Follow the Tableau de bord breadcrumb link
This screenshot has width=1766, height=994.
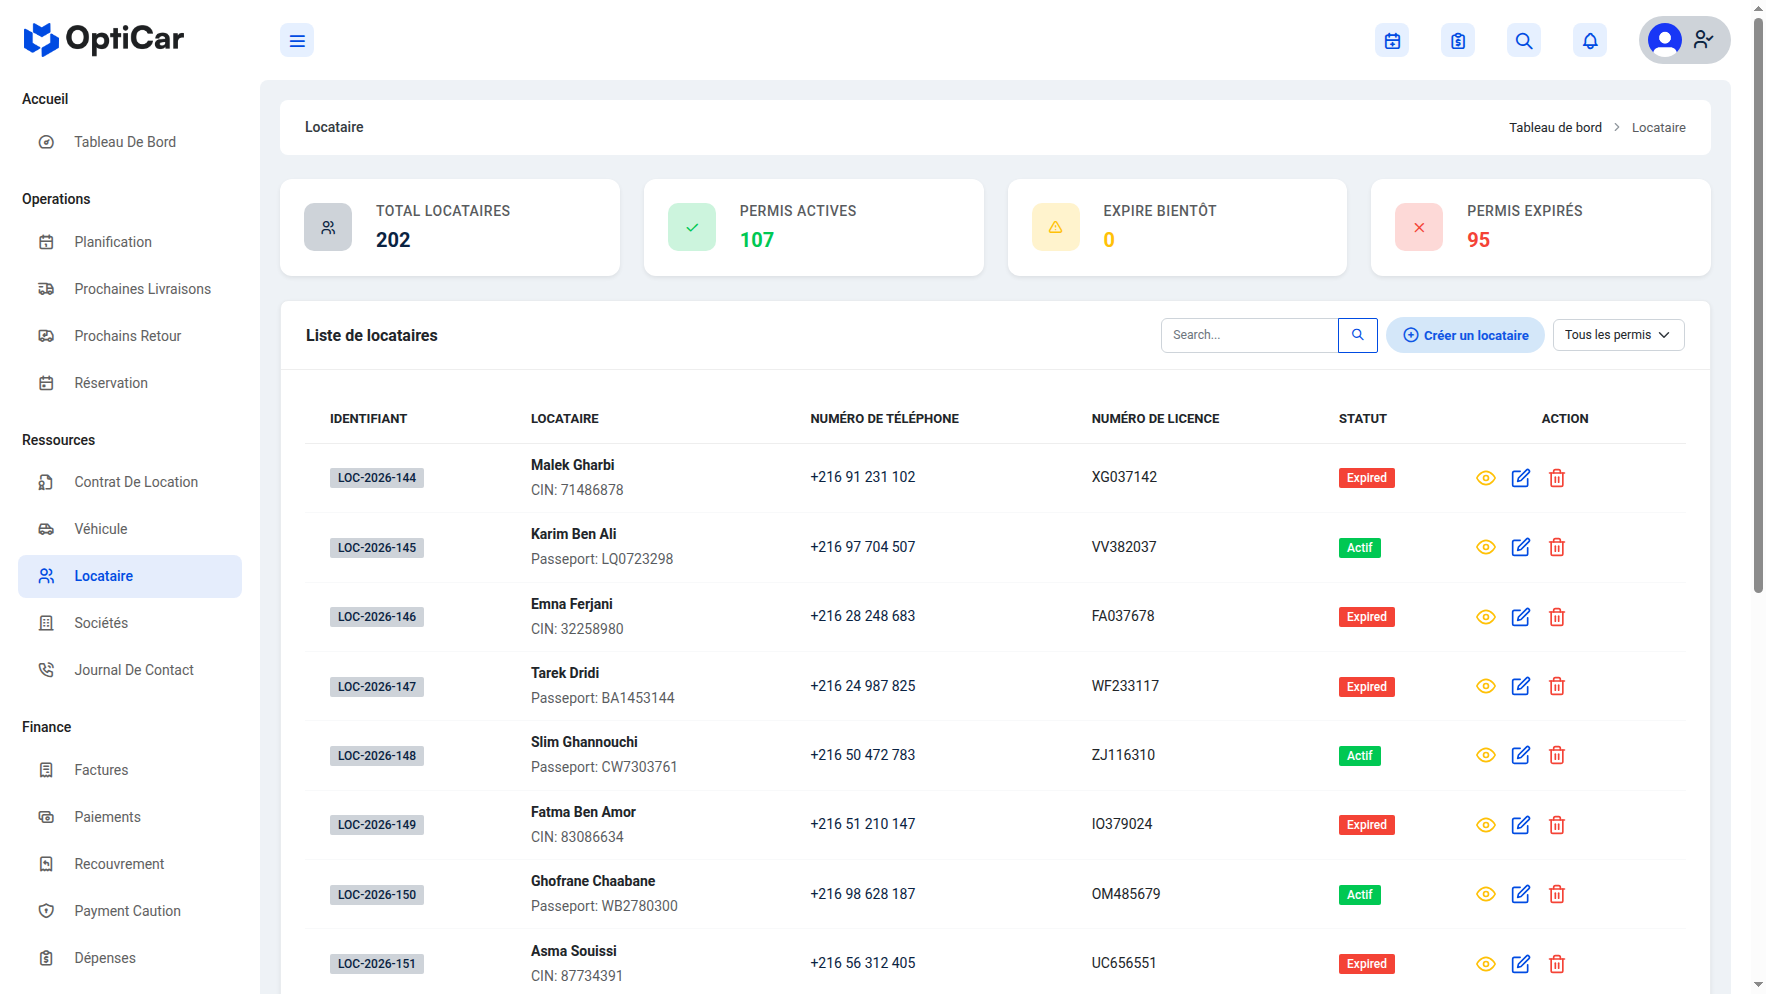1555,128
